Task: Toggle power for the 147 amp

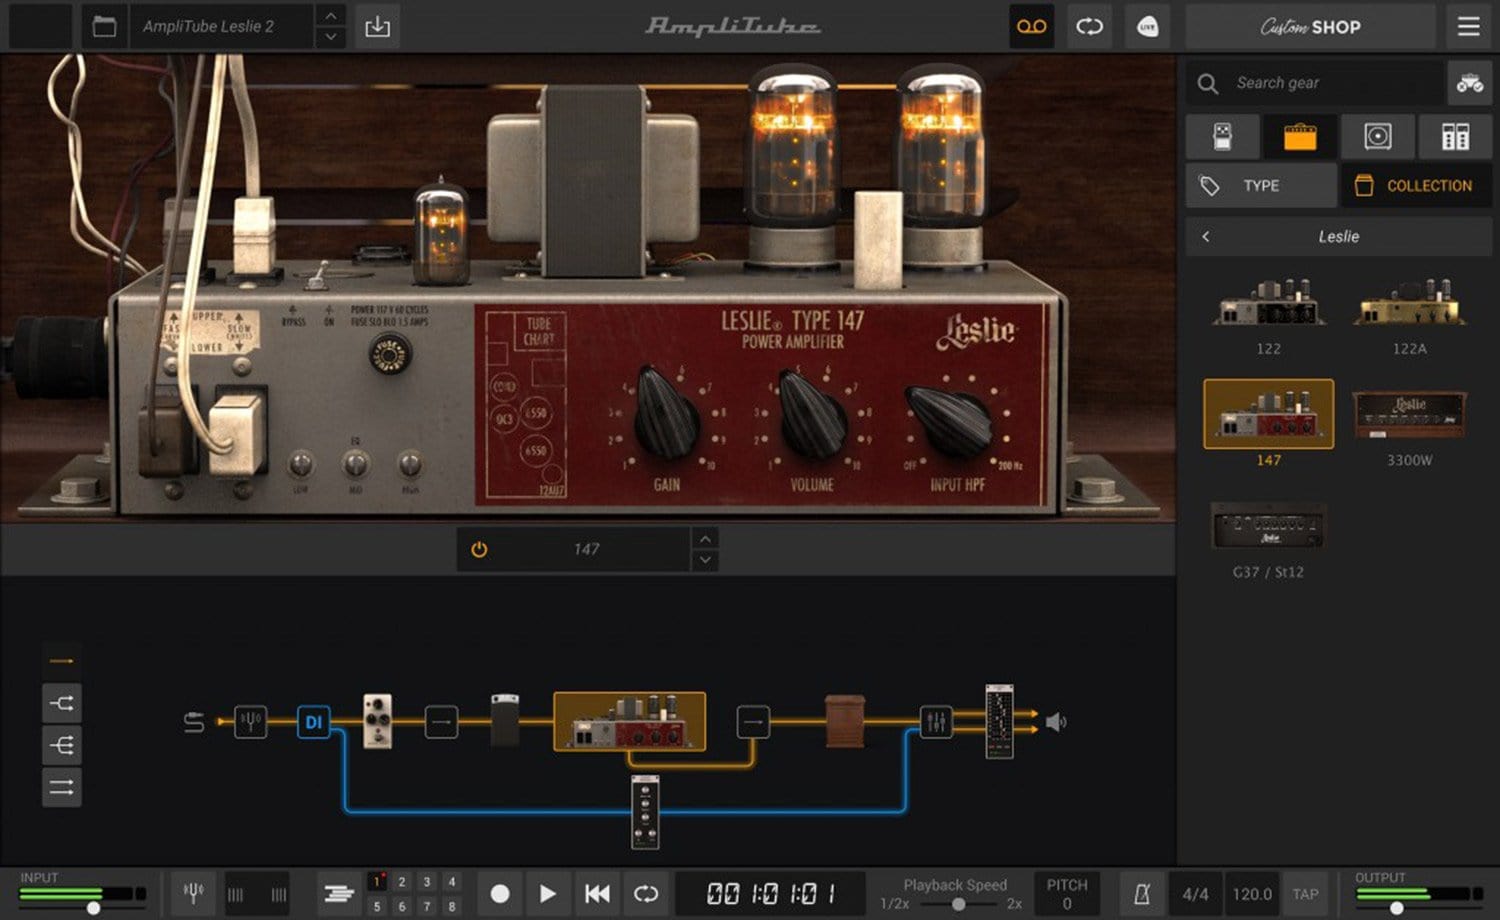Action: [479, 549]
